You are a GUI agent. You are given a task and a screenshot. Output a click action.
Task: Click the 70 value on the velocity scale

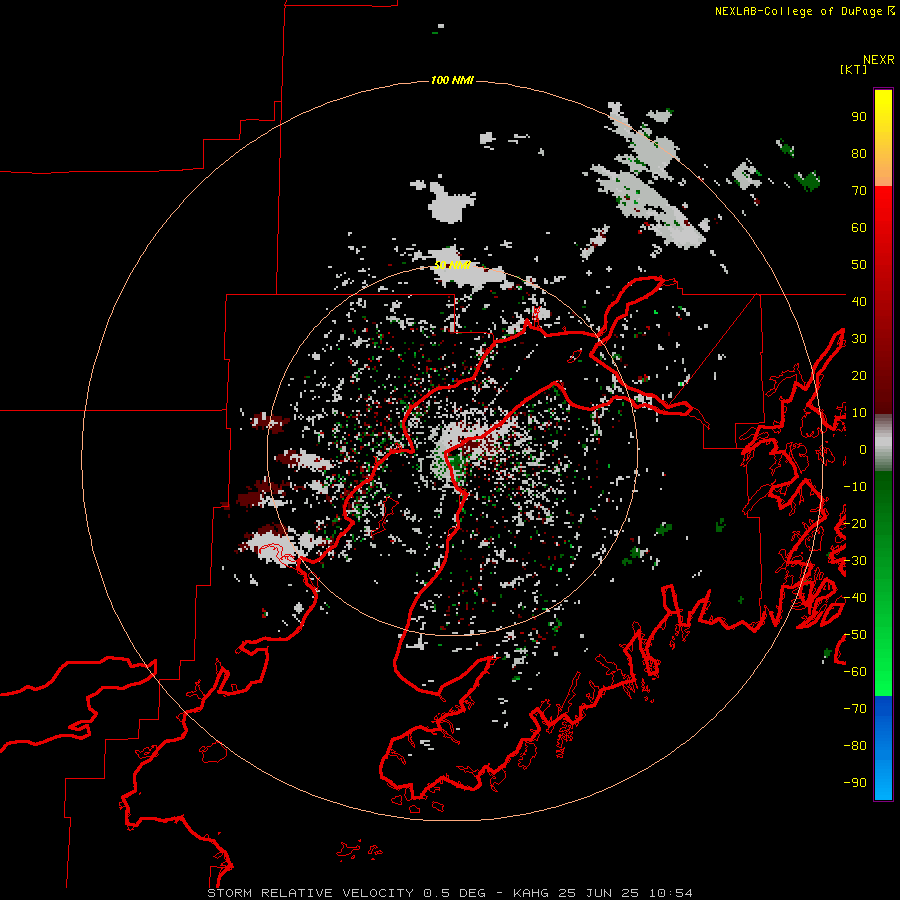[x=859, y=191]
